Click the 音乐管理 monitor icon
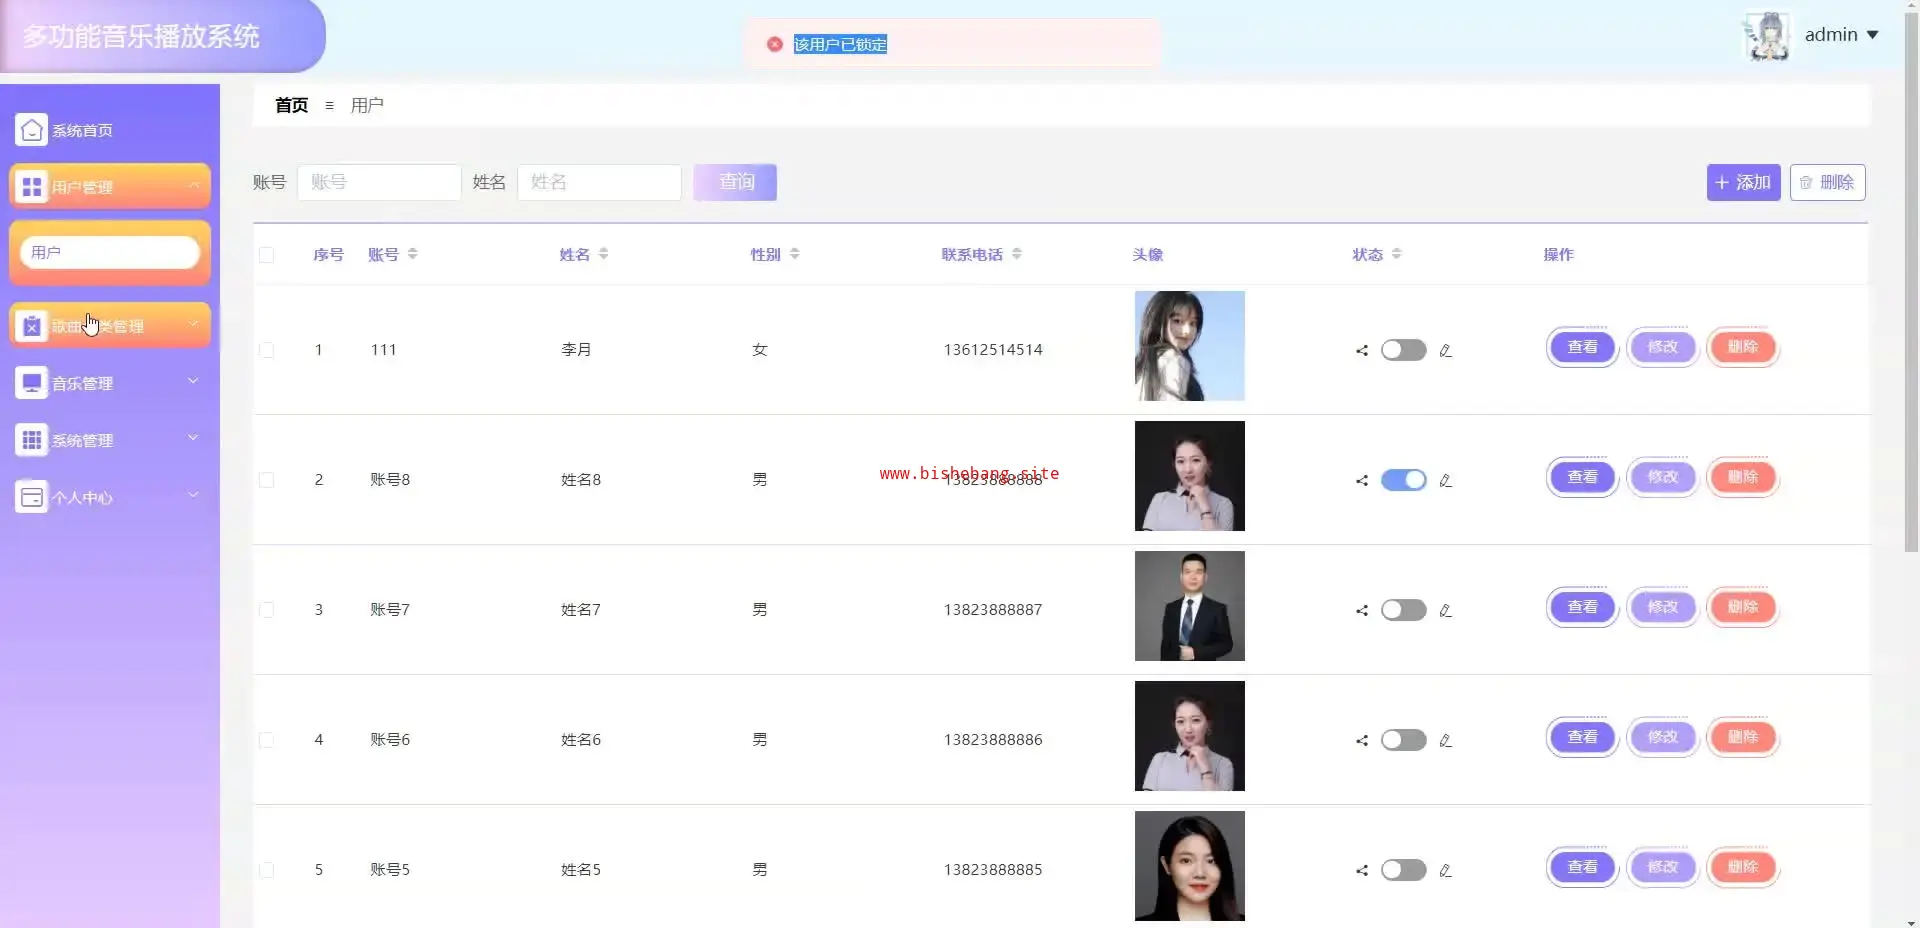This screenshot has height=928, width=1920. point(31,383)
